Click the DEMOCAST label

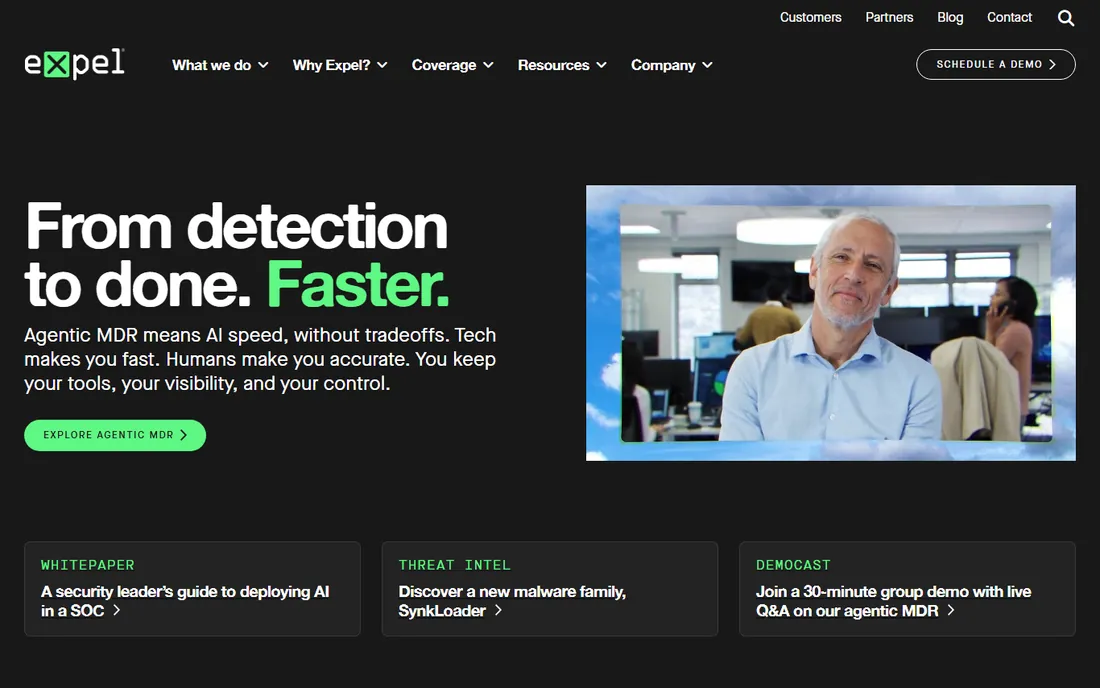[x=793, y=565]
